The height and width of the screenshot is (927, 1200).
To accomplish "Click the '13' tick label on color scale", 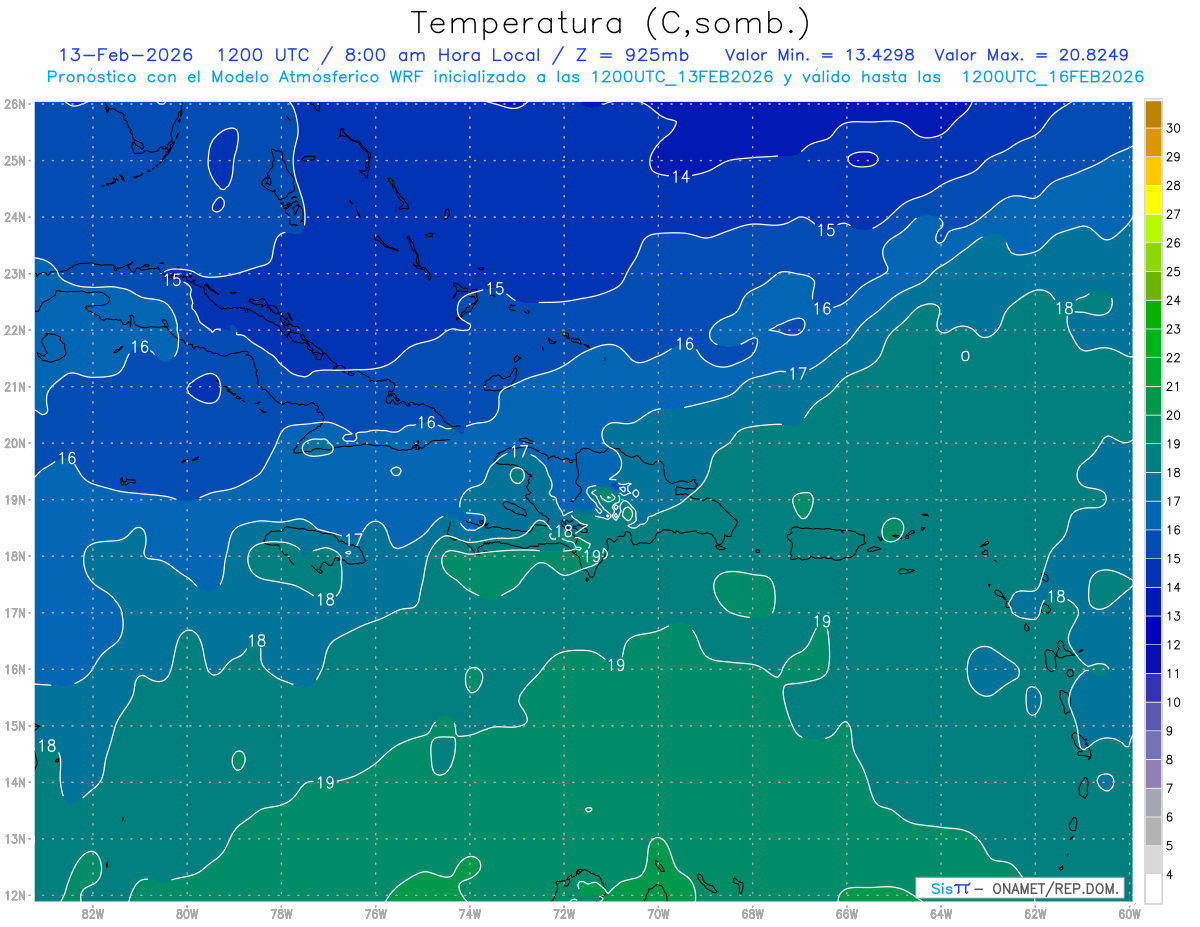I will (x=1174, y=616).
